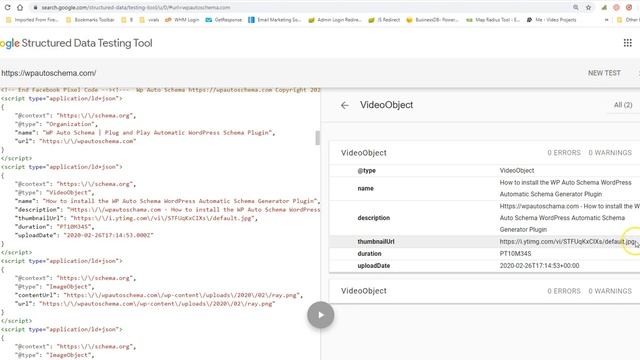Click the name row label
640x360 pixels.
[x=365, y=188]
